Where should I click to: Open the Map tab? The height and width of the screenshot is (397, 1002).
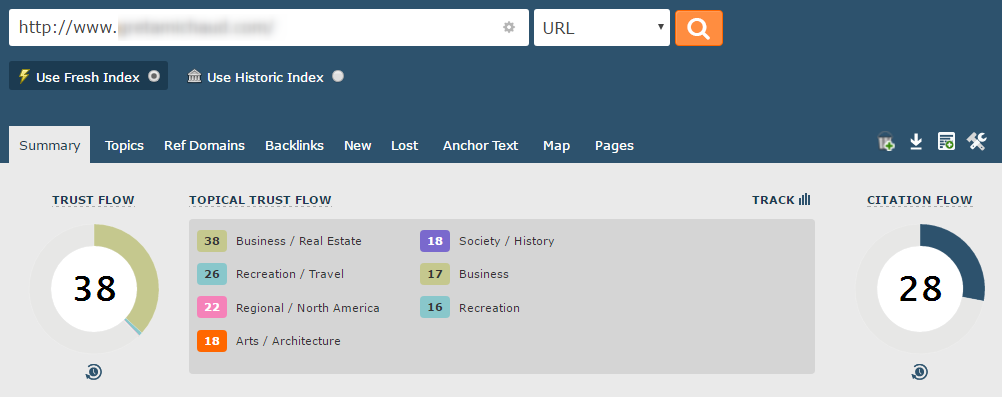click(x=557, y=145)
